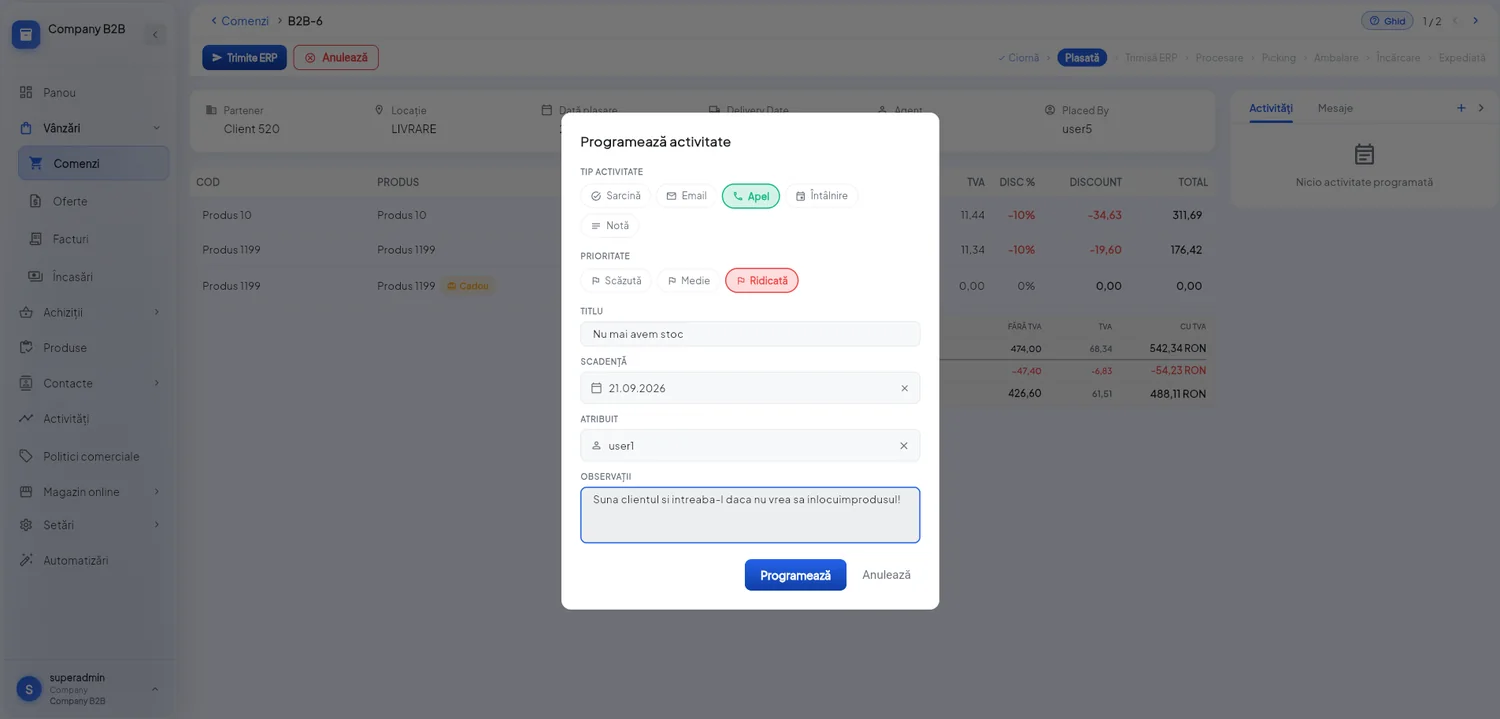Go to the next order arrow
Image resolution: width=1500 pixels, height=719 pixels.
pos(1475,21)
